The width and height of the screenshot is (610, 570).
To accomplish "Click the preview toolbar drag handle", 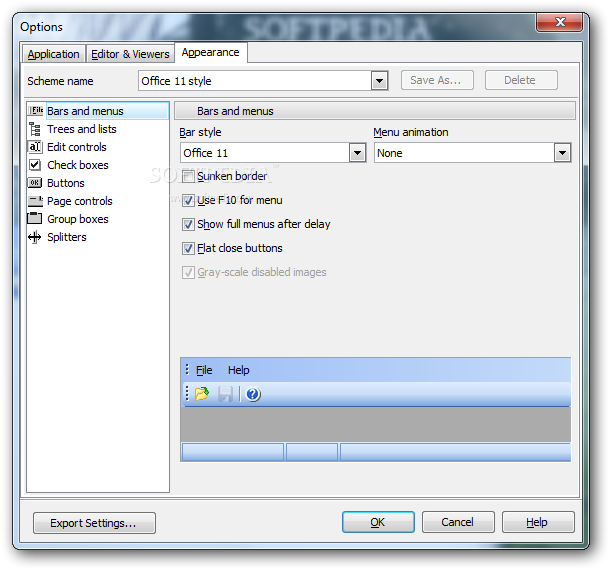I will 187,393.
